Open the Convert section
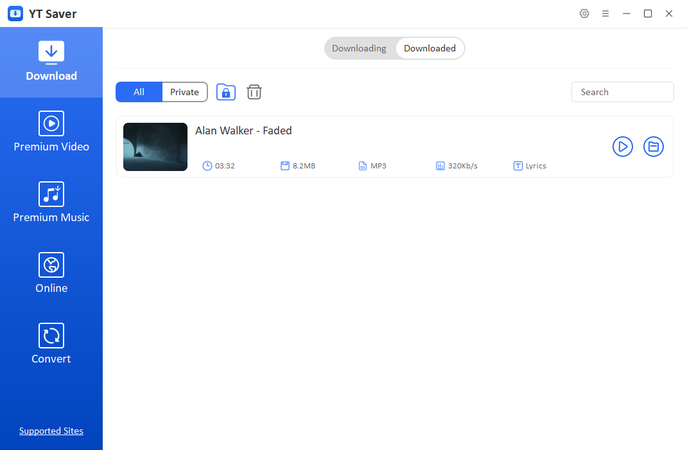The width and height of the screenshot is (687, 450). tap(51, 345)
